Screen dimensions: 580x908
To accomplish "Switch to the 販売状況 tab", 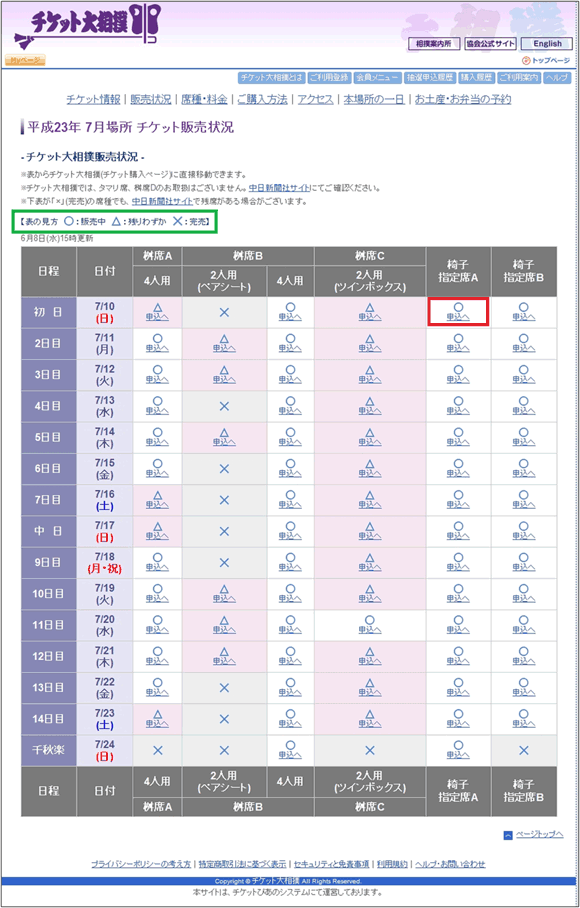I will pos(152,98).
